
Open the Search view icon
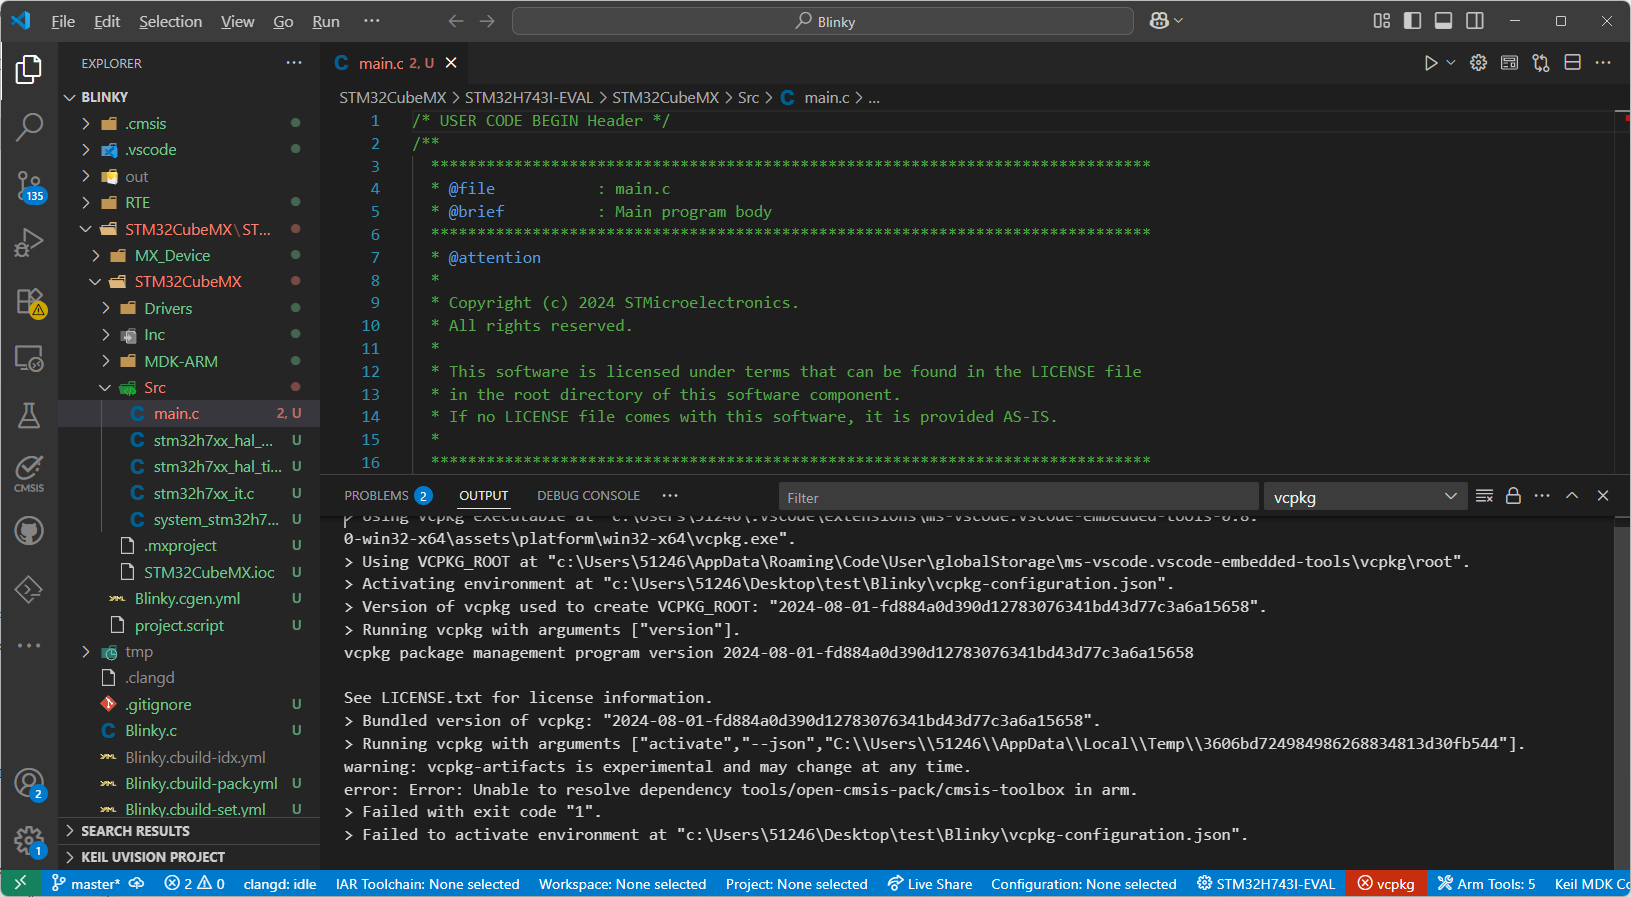(29, 127)
